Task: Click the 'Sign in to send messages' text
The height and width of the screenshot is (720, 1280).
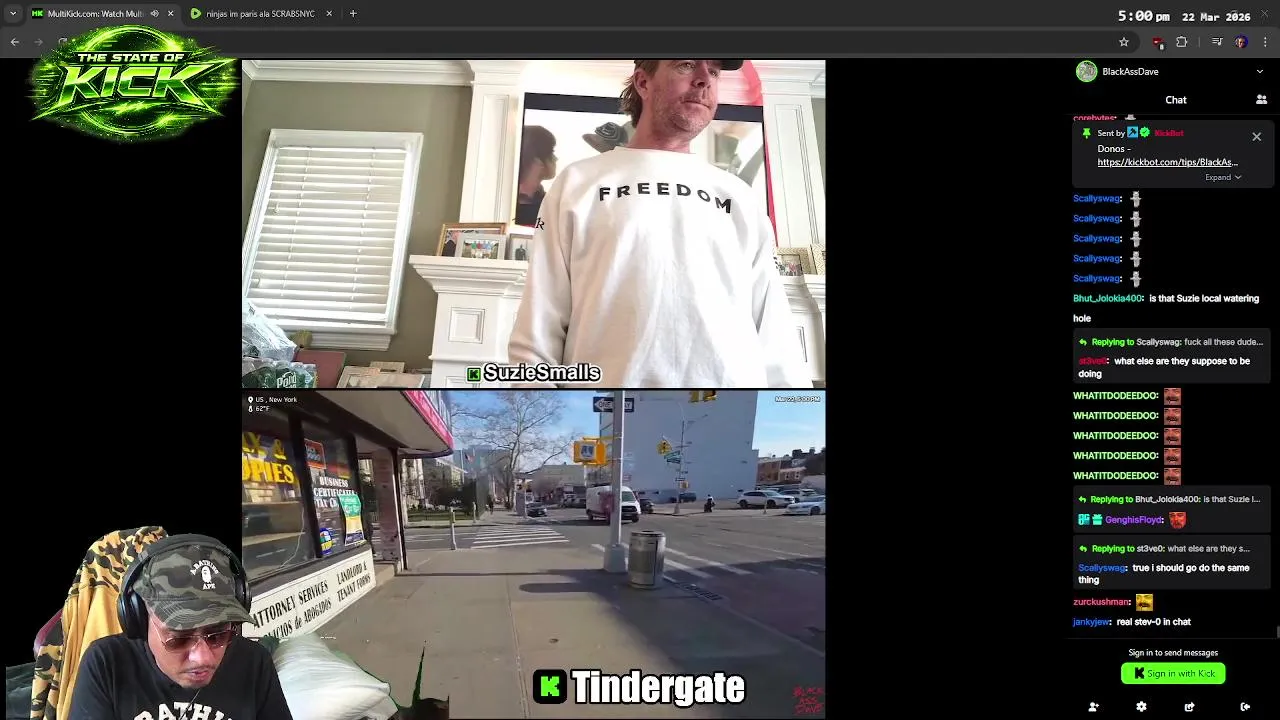Action: [x=1173, y=653]
